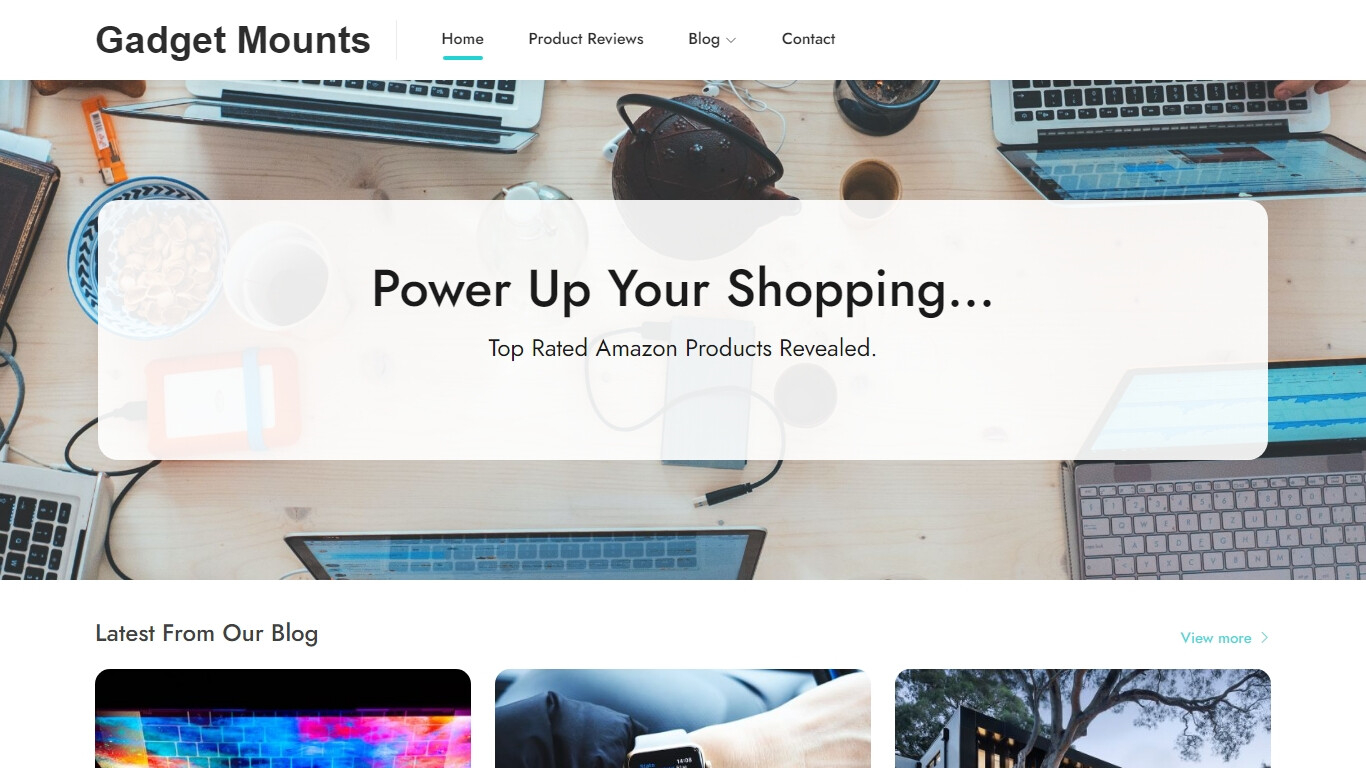This screenshot has width=1366, height=768.
Task: Open the colorful keyboard blog thumbnail
Action: (x=283, y=718)
